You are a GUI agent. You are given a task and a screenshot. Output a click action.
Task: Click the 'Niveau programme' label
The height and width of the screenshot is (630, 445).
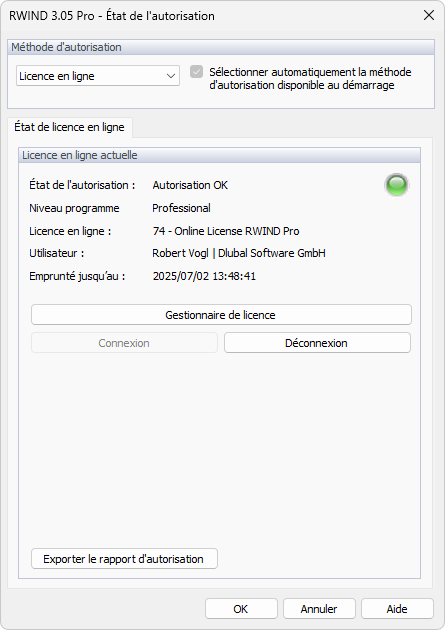[74, 208]
